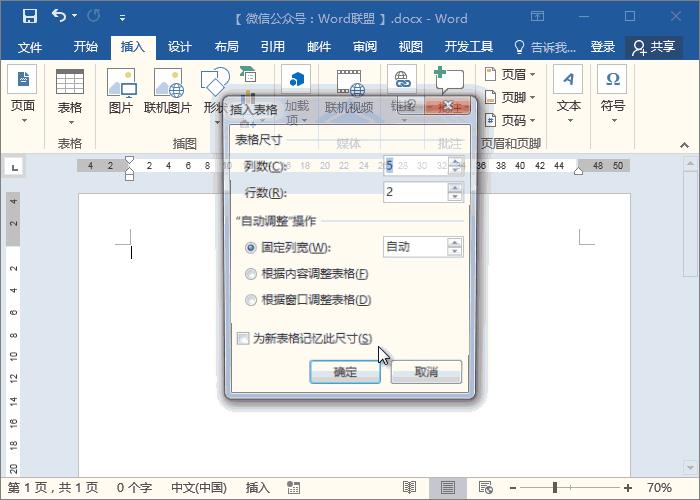Screen dimensions: 700x500
Task: Open the 文件 tab
Action: (29, 47)
